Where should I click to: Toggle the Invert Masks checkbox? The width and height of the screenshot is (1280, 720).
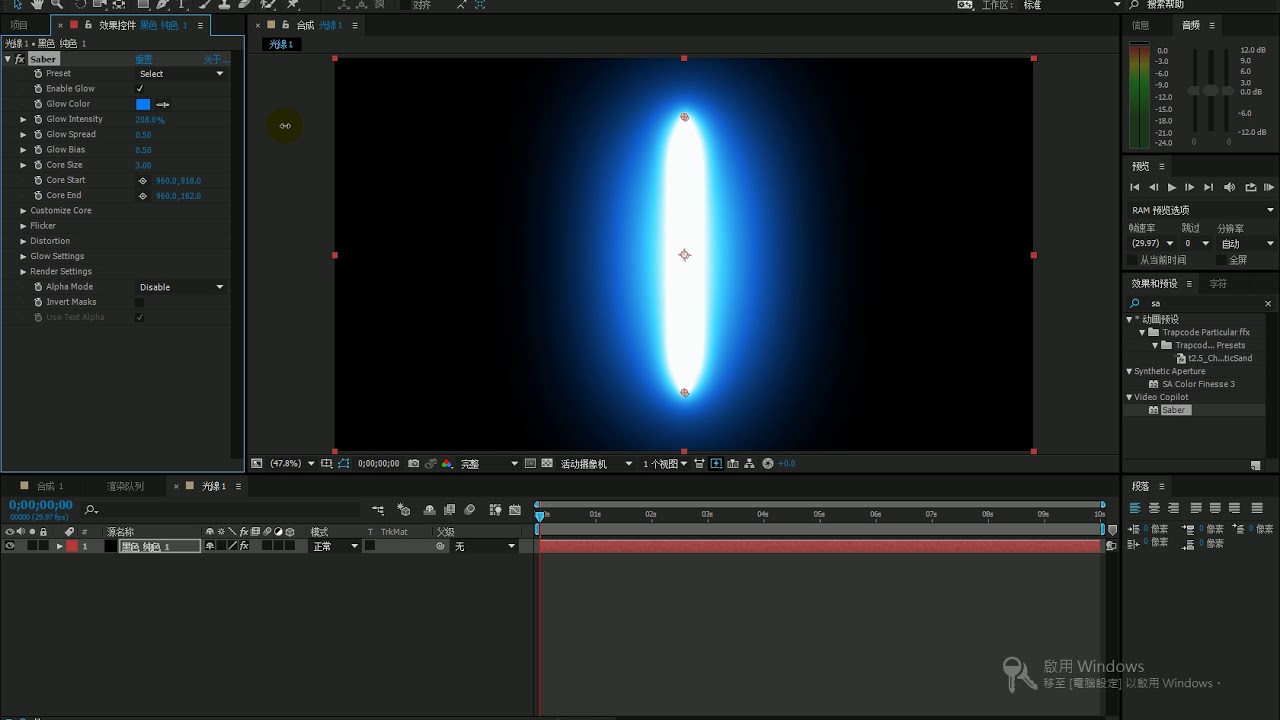click(140, 302)
